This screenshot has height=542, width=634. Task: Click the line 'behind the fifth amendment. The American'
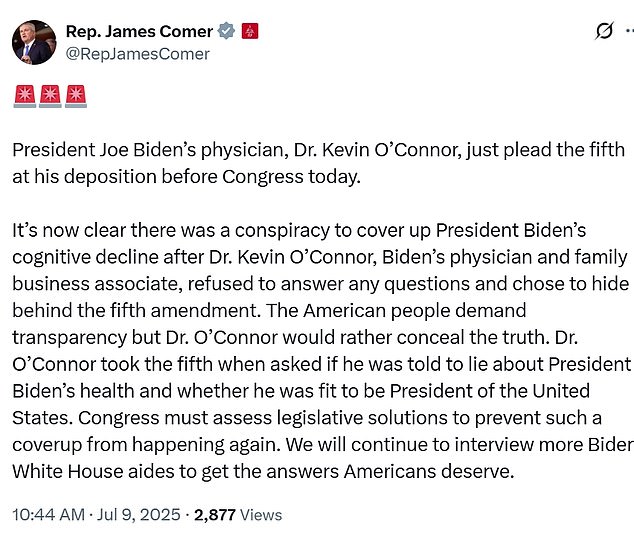[269, 311]
